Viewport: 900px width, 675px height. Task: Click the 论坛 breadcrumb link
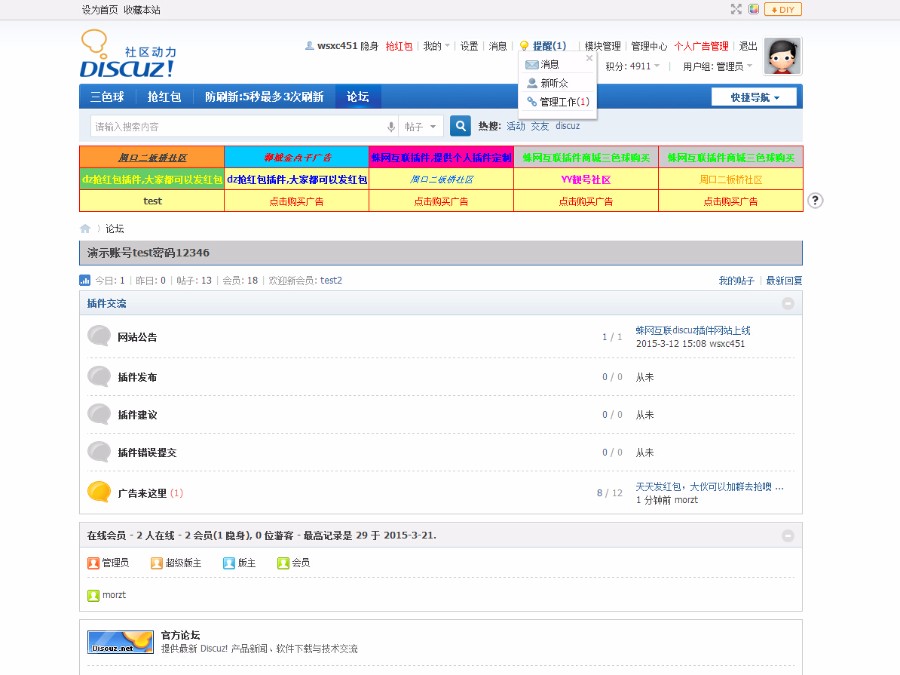(x=114, y=228)
